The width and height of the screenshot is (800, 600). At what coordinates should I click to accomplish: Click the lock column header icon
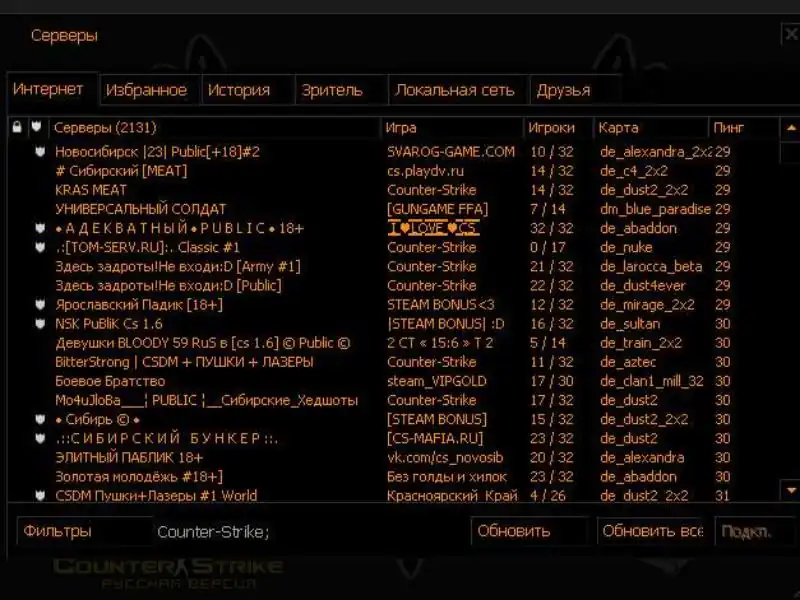click(x=17, y=127)
